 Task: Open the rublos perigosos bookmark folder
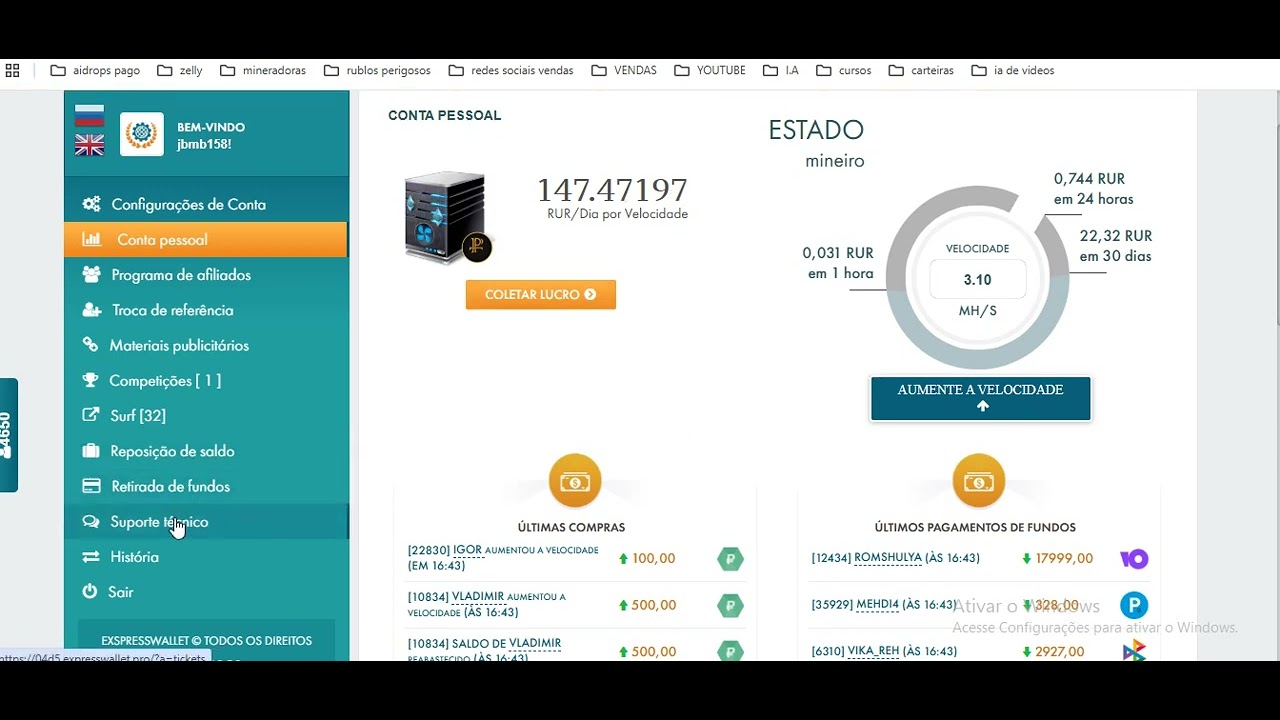[x=377, y=71]
